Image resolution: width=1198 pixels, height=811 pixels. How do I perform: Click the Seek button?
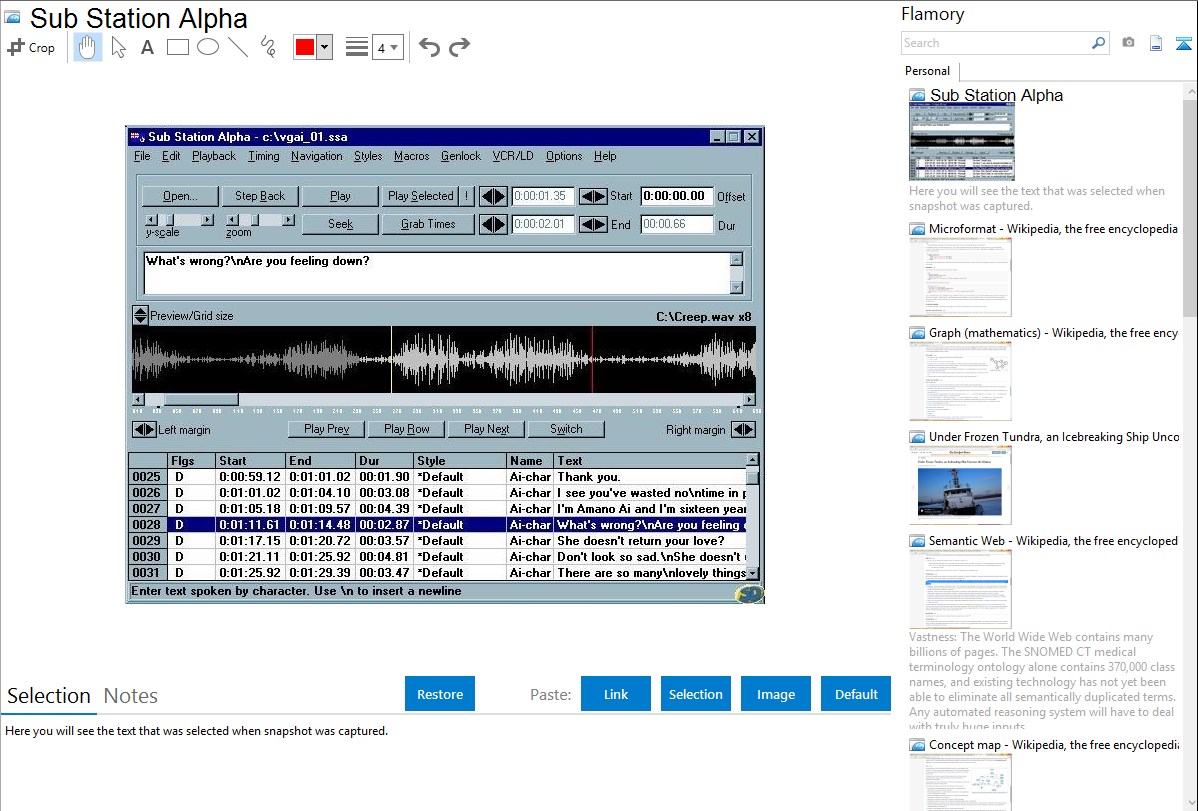coord(340,224)
